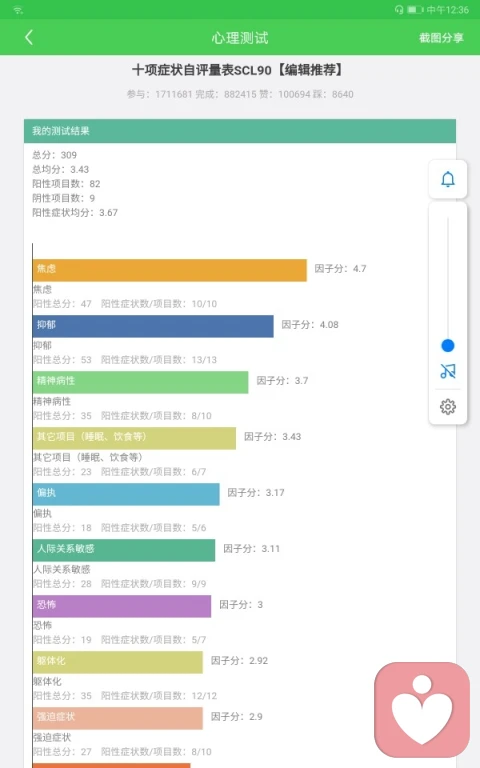480x768 pixels.
Task: Open the notification bell icon
Action: tap(448, 179)
